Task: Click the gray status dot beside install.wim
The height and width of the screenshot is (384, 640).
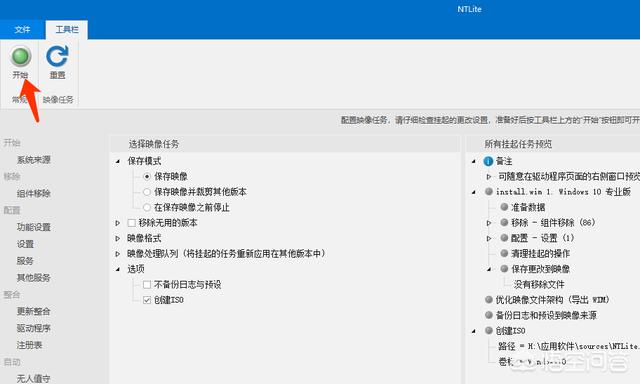Action: [x=489, y=191]
